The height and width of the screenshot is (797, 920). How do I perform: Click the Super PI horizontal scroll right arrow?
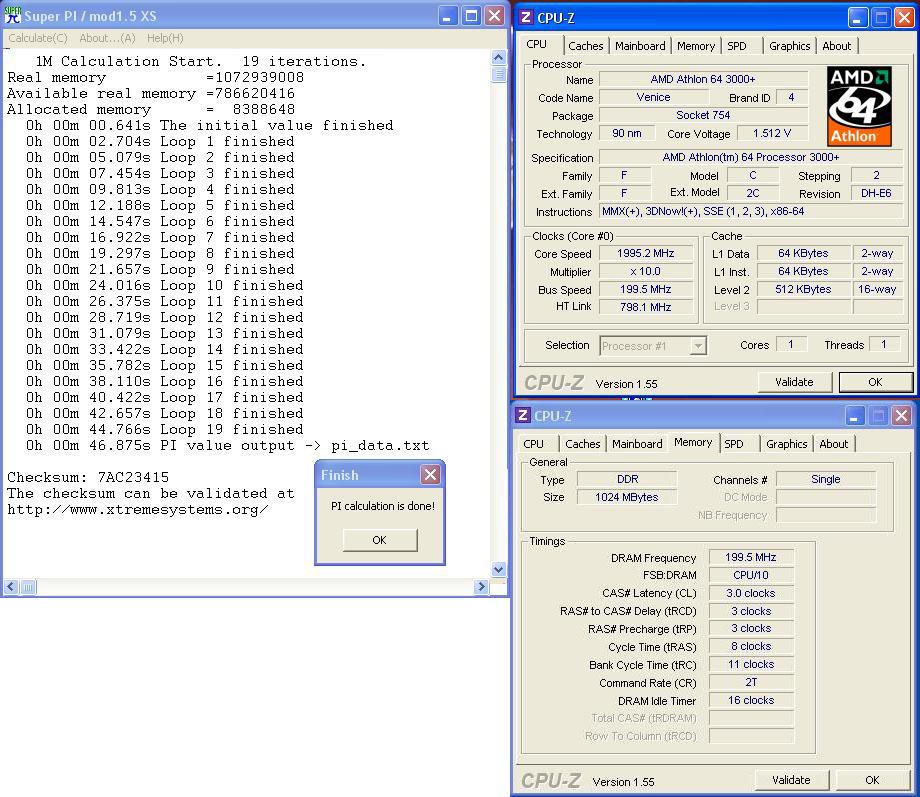point(482,586)
